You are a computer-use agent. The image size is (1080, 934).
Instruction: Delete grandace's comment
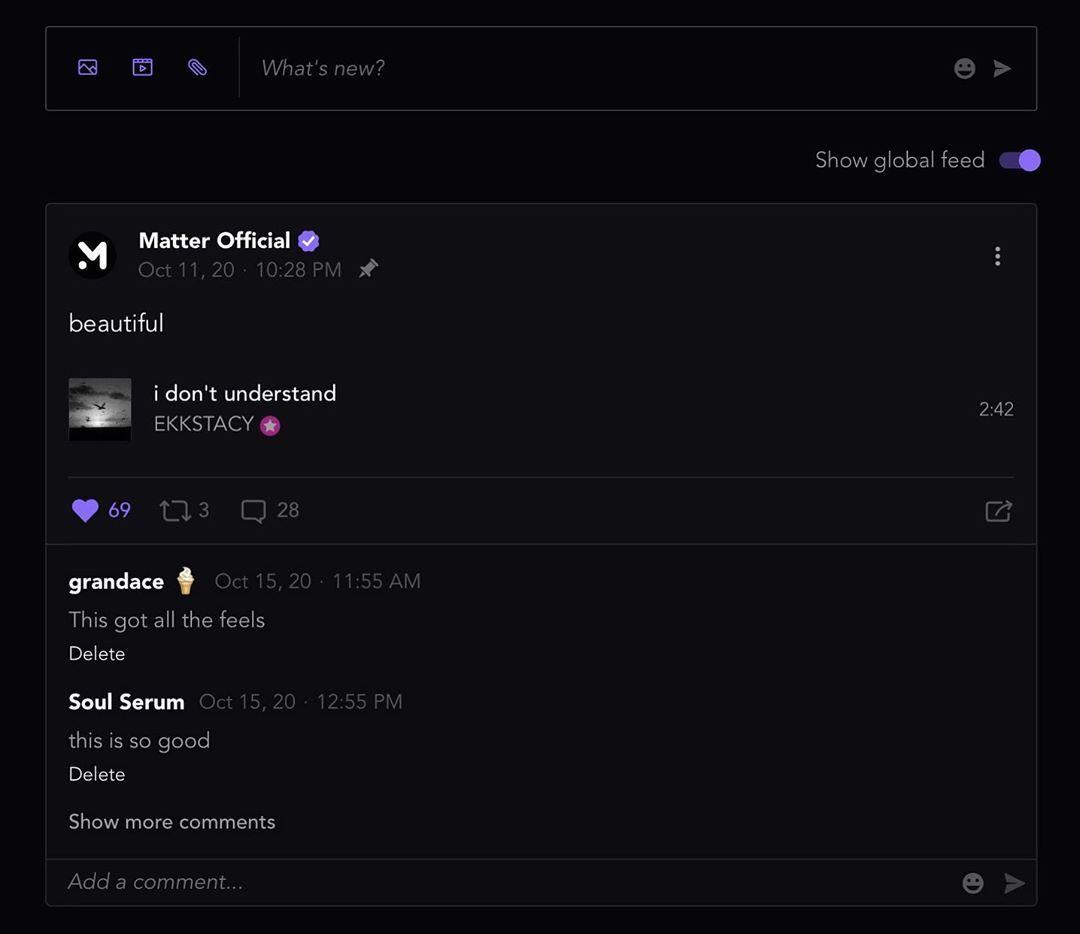pos(97,653)
